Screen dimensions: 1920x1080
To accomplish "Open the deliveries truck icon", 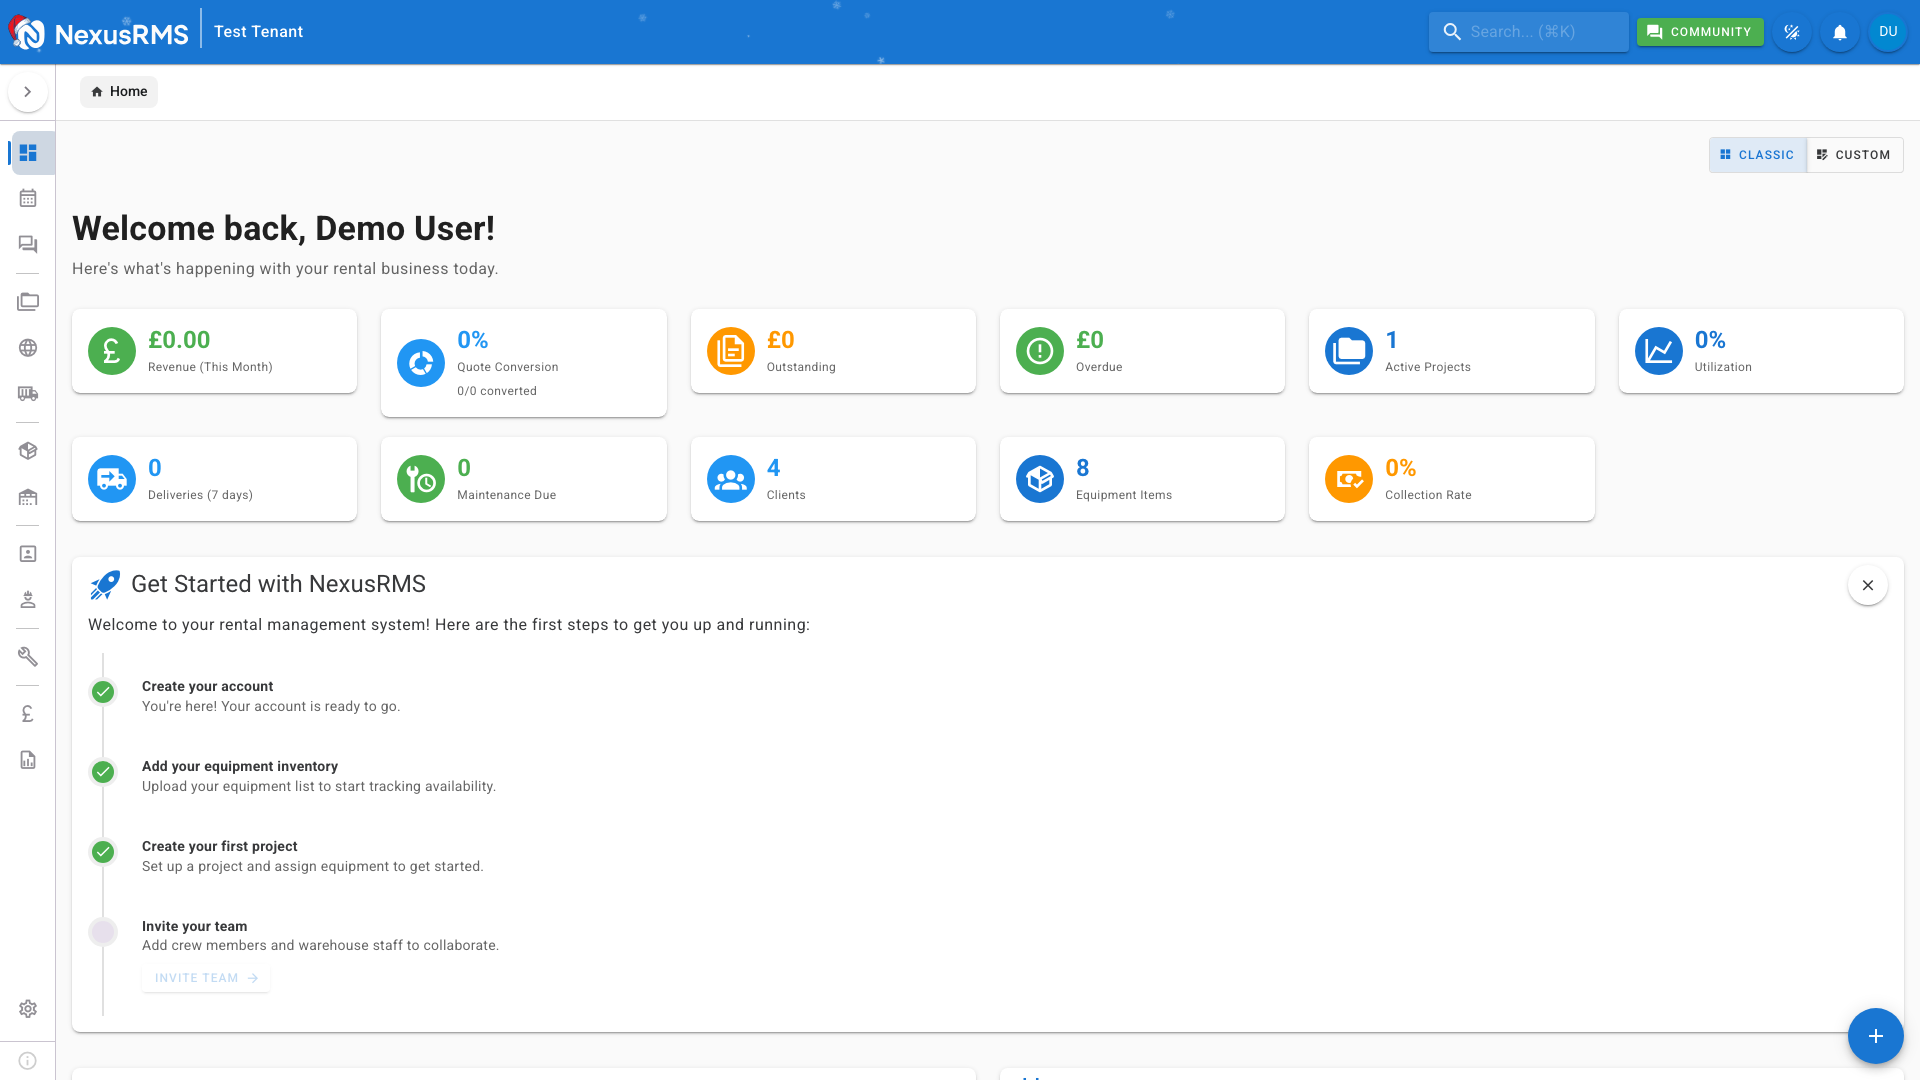I will (x=28, y=394).
